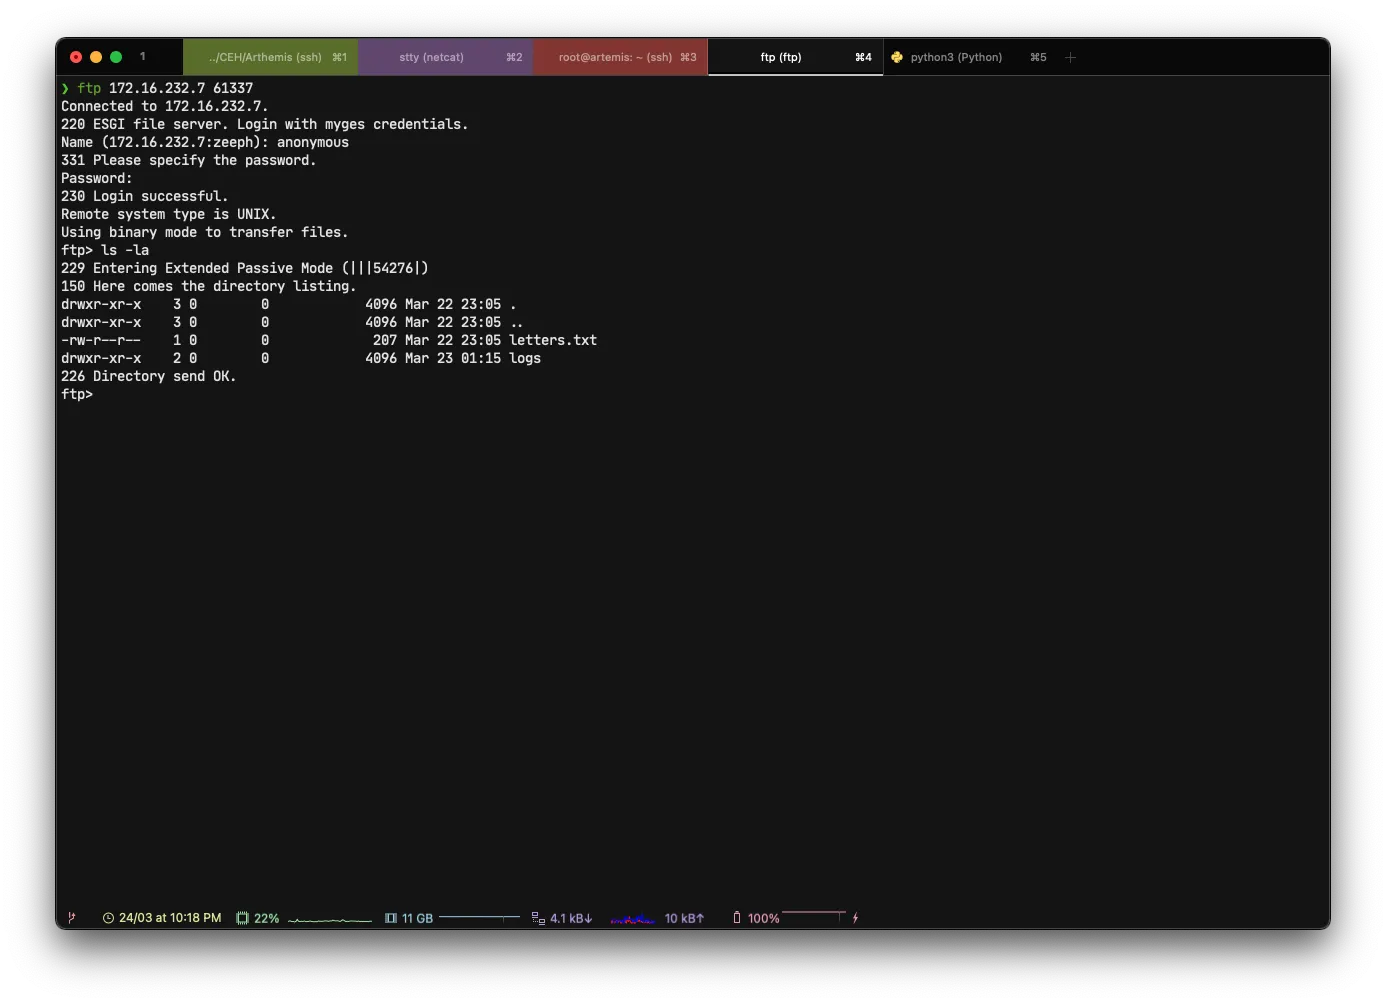Click the network throughput graph in status bar
The image size is (1386, 1003).
coord(632,919)
